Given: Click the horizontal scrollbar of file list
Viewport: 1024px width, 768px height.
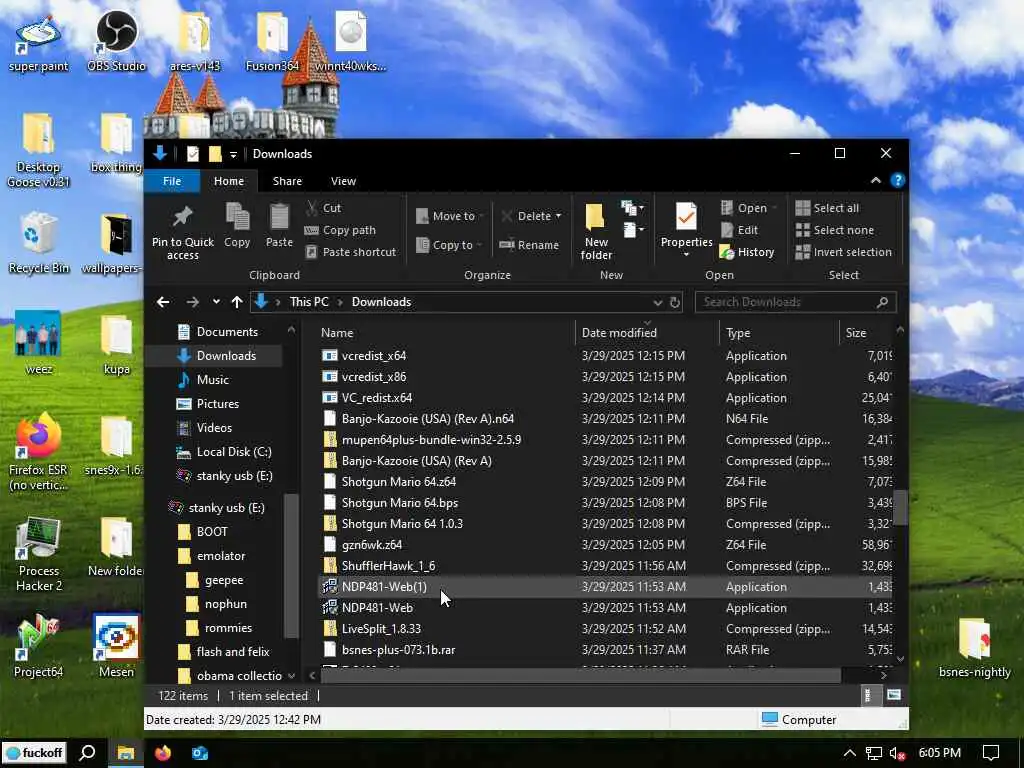Looking at the screenshot, I should click(580, 675).
